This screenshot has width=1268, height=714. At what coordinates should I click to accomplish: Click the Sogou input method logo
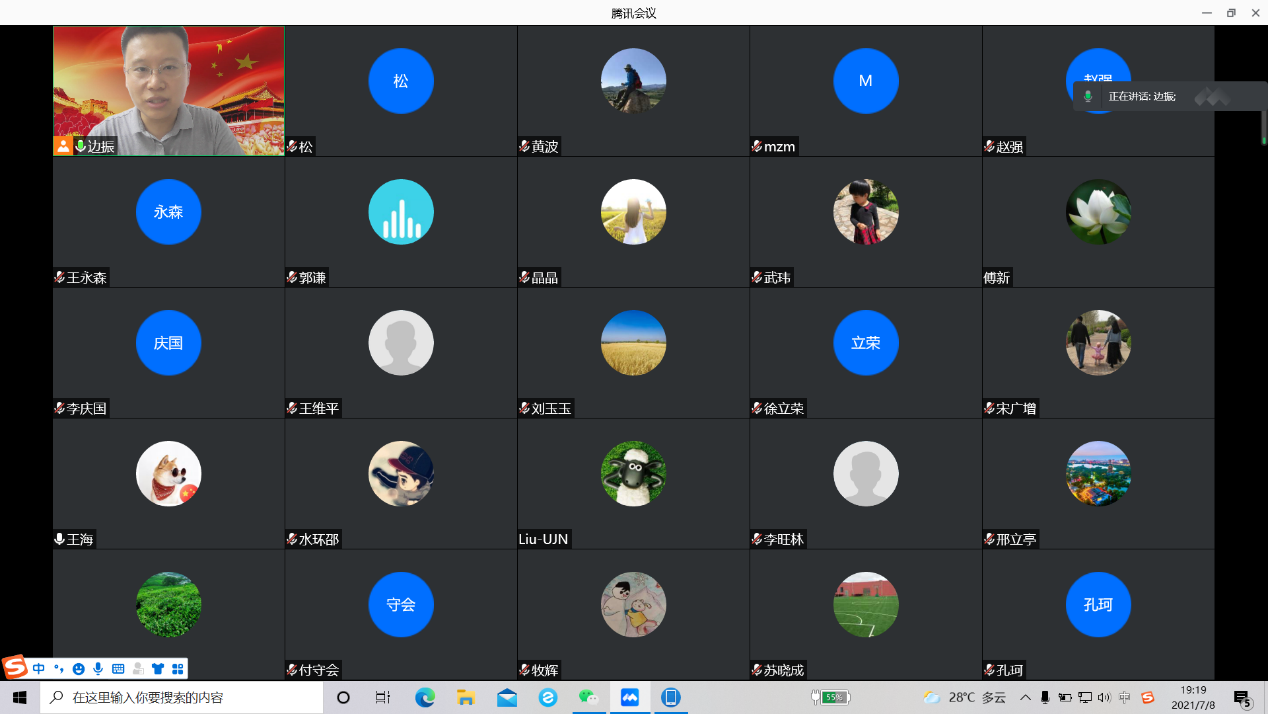tap(15, 668)
